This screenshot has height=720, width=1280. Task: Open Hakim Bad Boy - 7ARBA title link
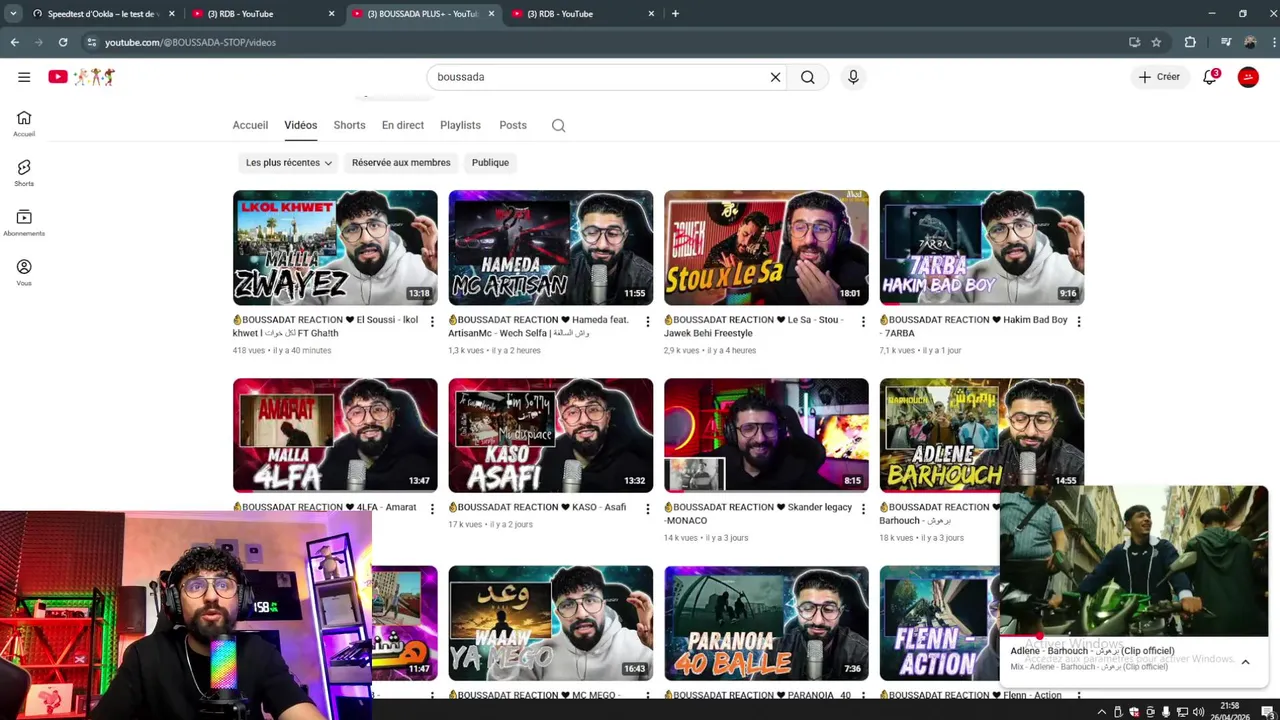(x=974, y=326)
